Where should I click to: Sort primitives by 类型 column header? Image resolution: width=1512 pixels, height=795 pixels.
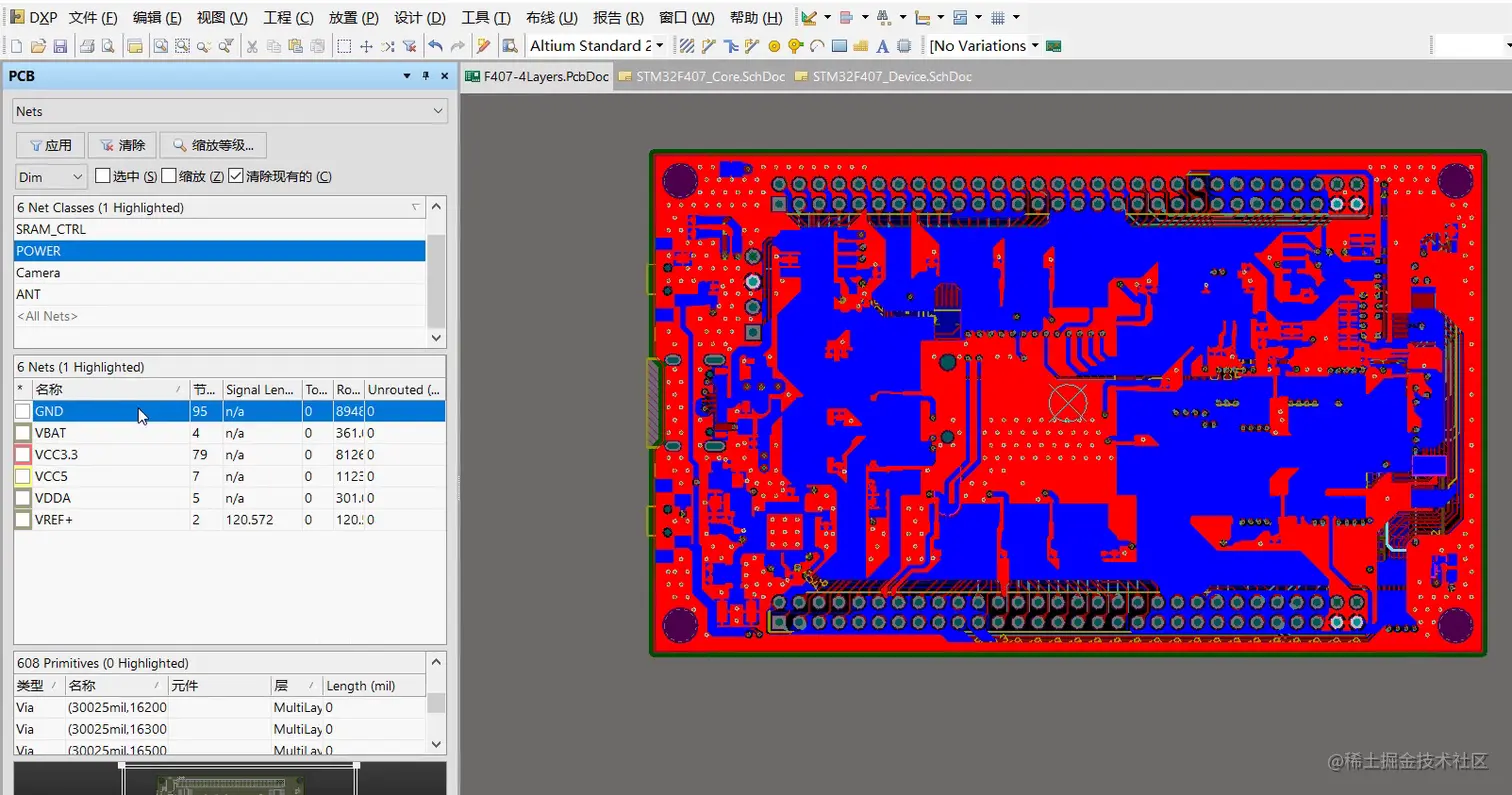point(40,685)
